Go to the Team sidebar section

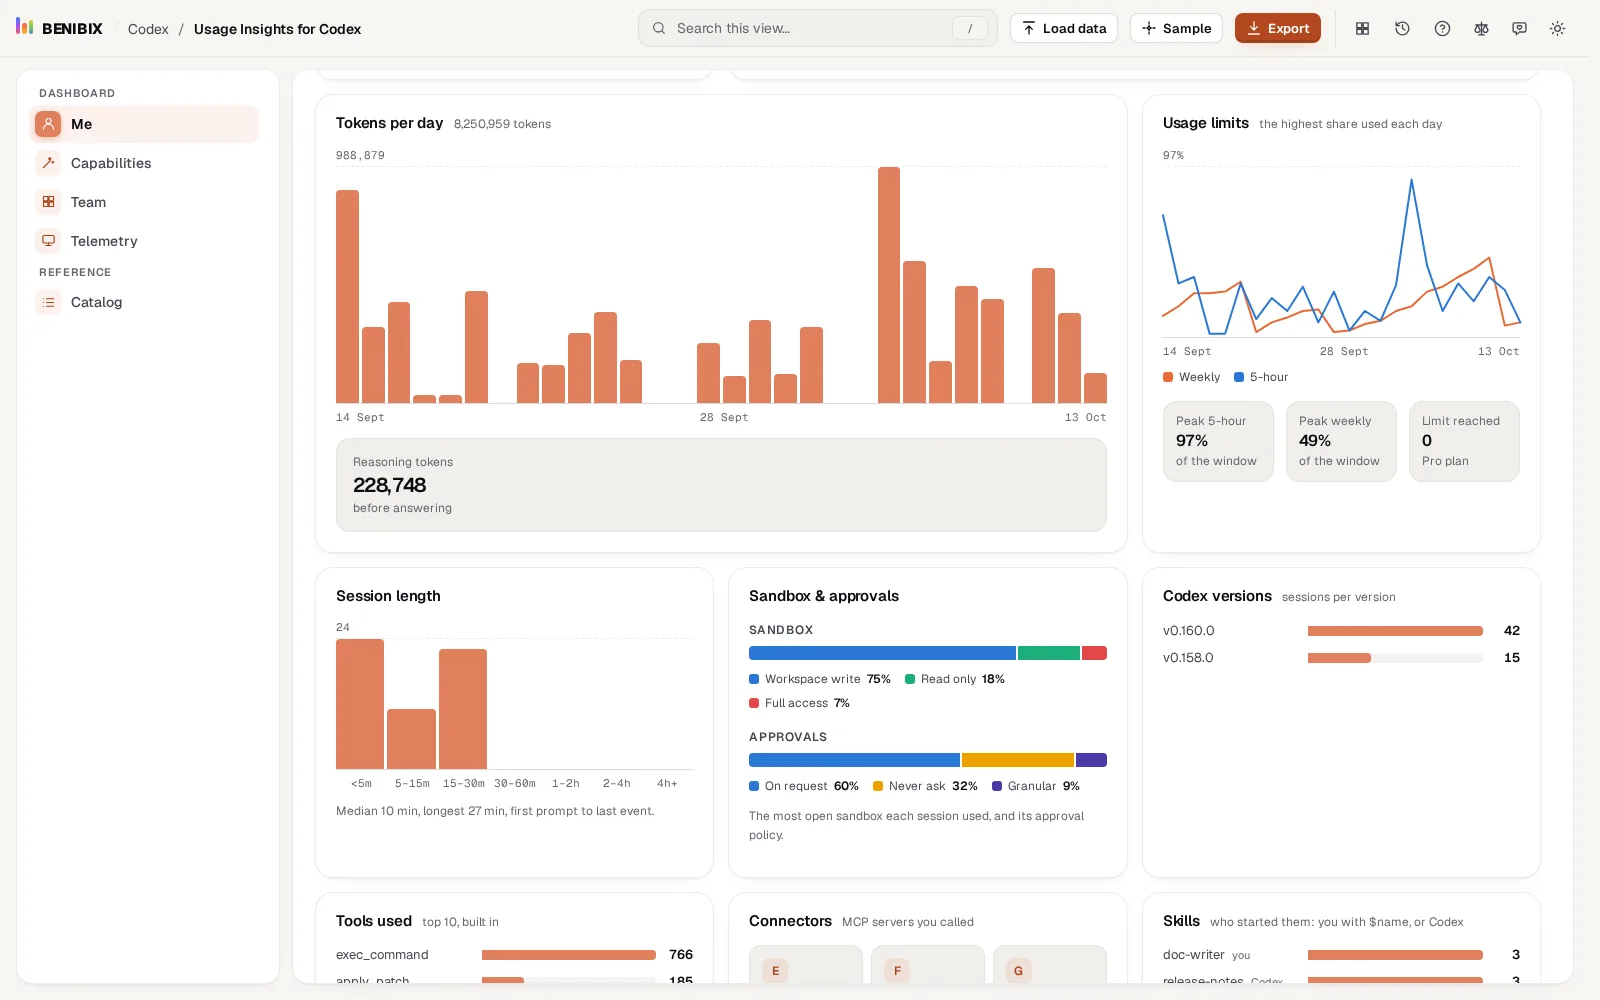click(144, 202)
